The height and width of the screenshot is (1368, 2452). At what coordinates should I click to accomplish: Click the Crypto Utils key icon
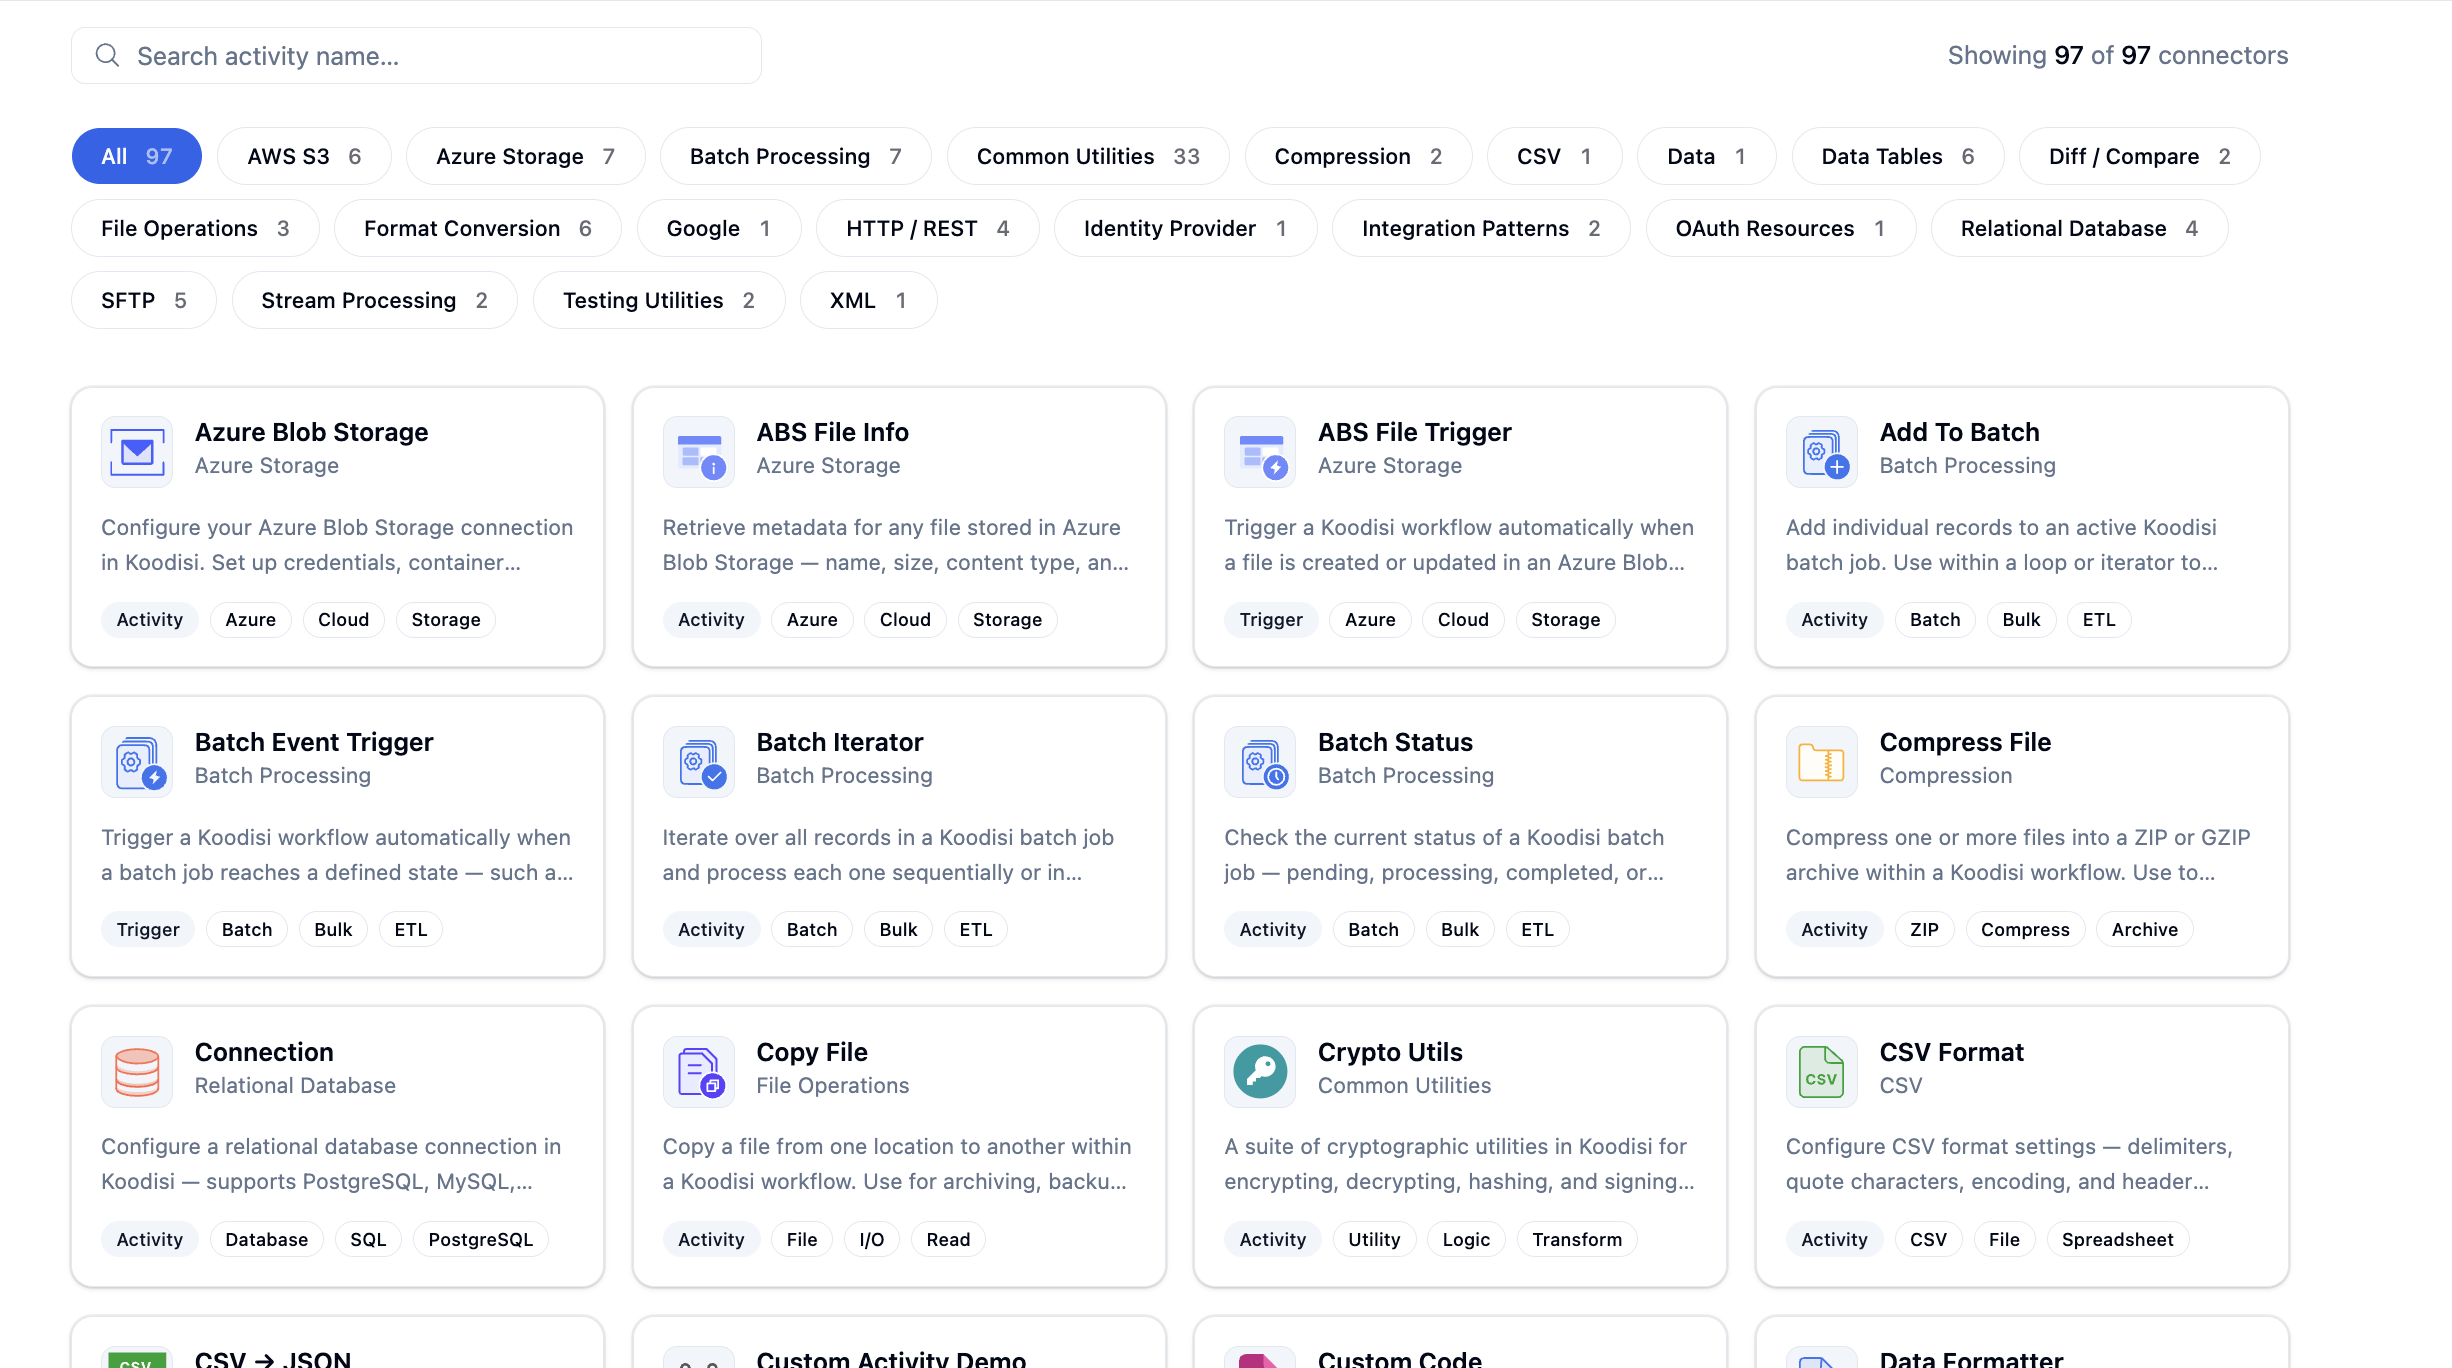1260,1072
